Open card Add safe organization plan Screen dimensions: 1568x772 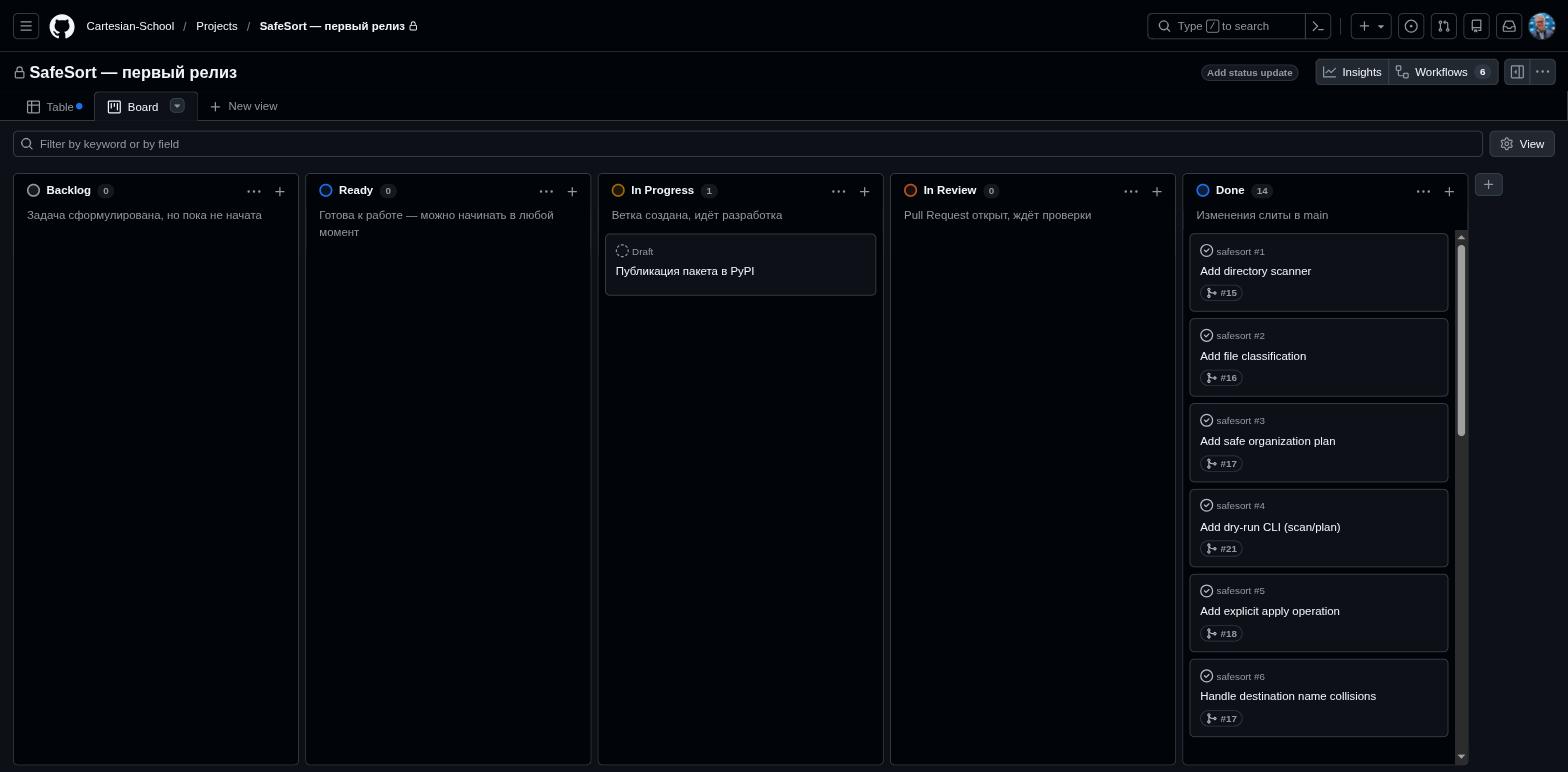[1267, 441]
